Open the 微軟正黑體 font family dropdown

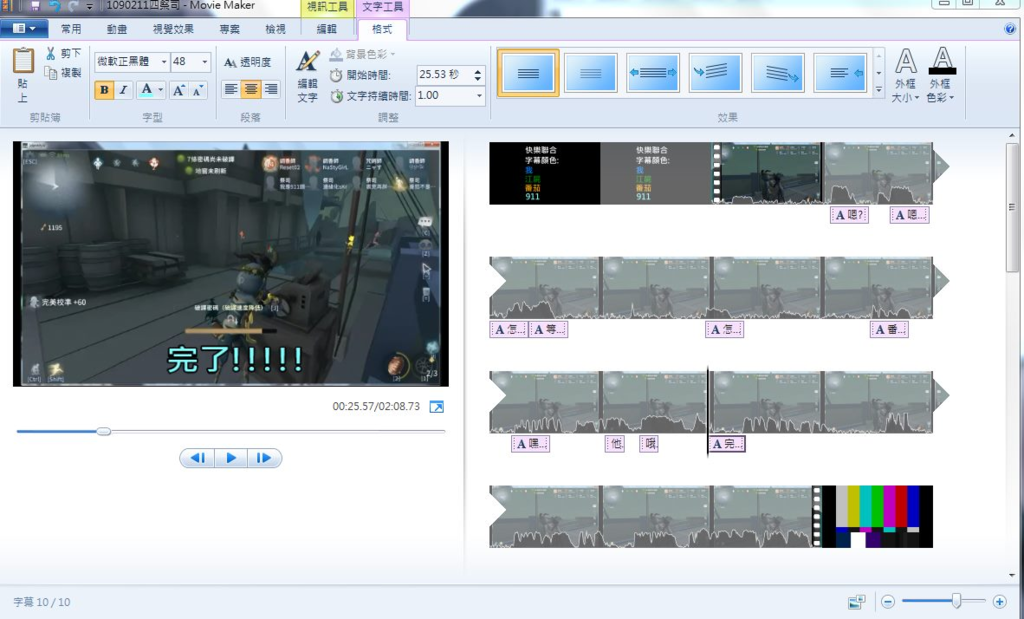pyautogui.click(x=163, y=62)
